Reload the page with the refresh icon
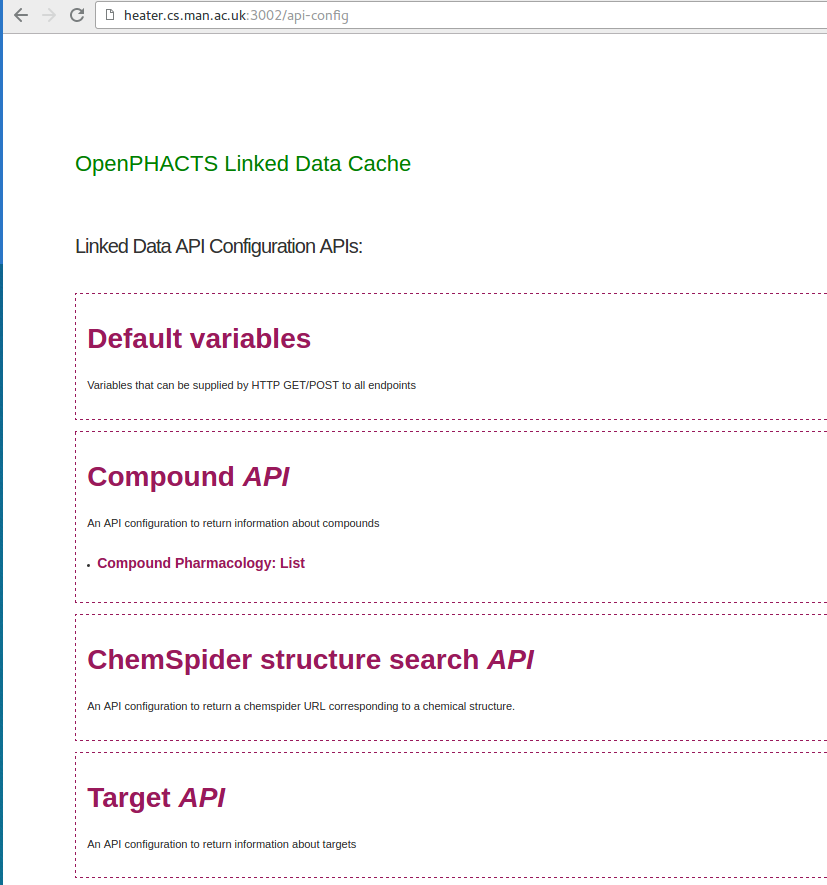 click(x=77, y=15)
